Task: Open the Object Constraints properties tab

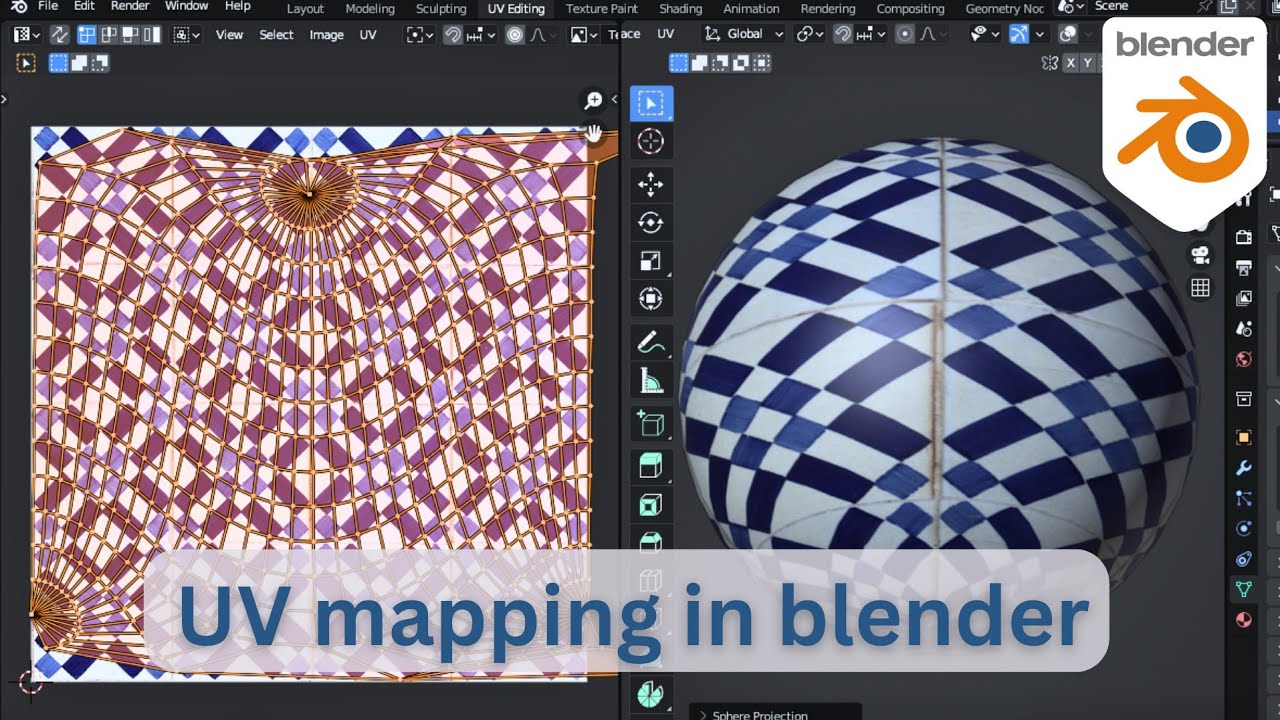Action: [1244, 559]
